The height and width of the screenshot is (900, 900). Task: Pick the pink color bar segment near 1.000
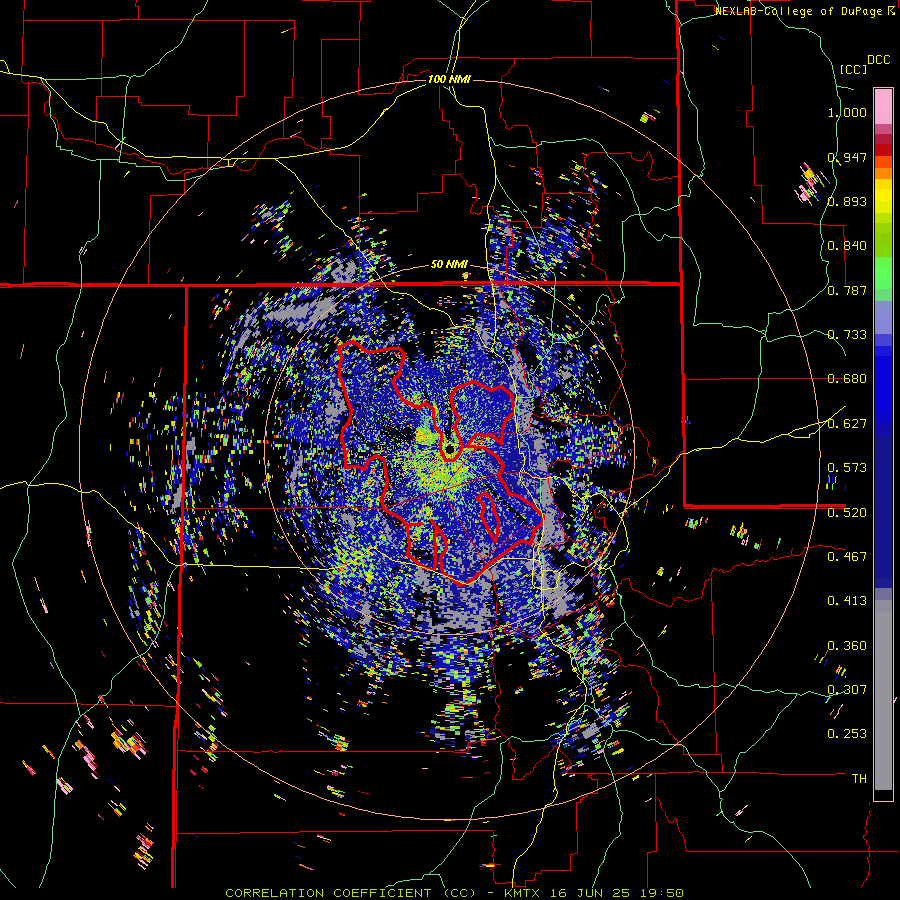pos(883,106)
